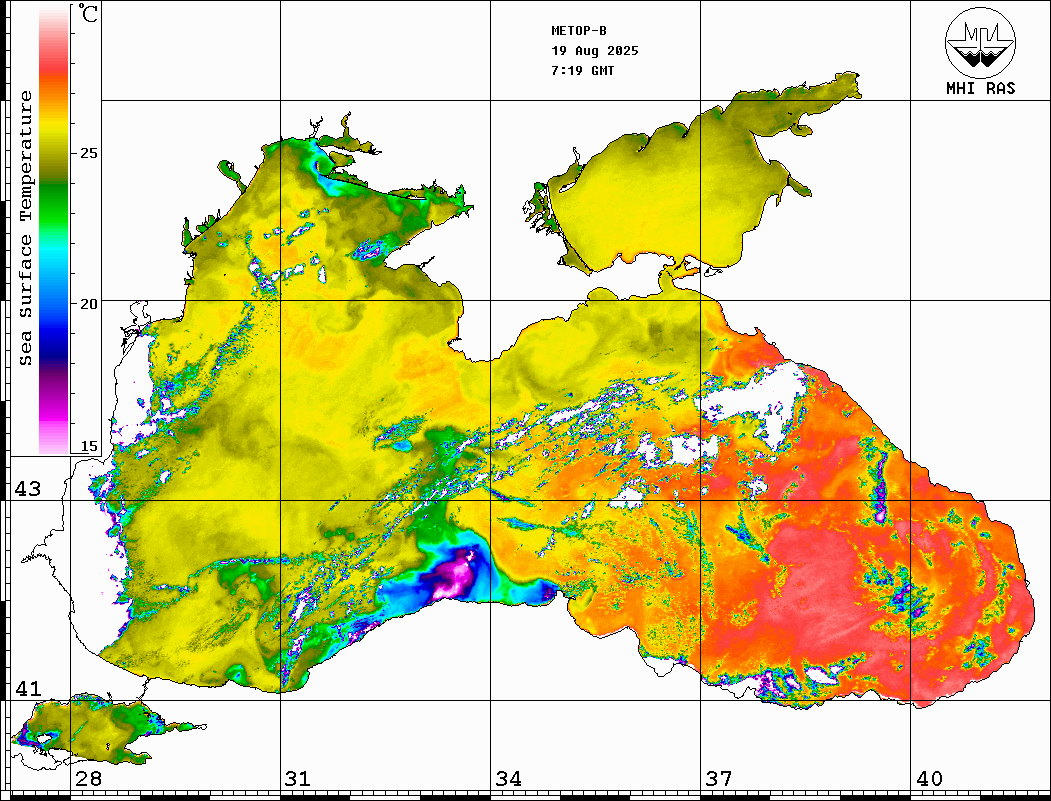Image resolution: width=1051 pixels, height=801 pixels.
Task: Click longitude label '40'
Action: (929, 779)
